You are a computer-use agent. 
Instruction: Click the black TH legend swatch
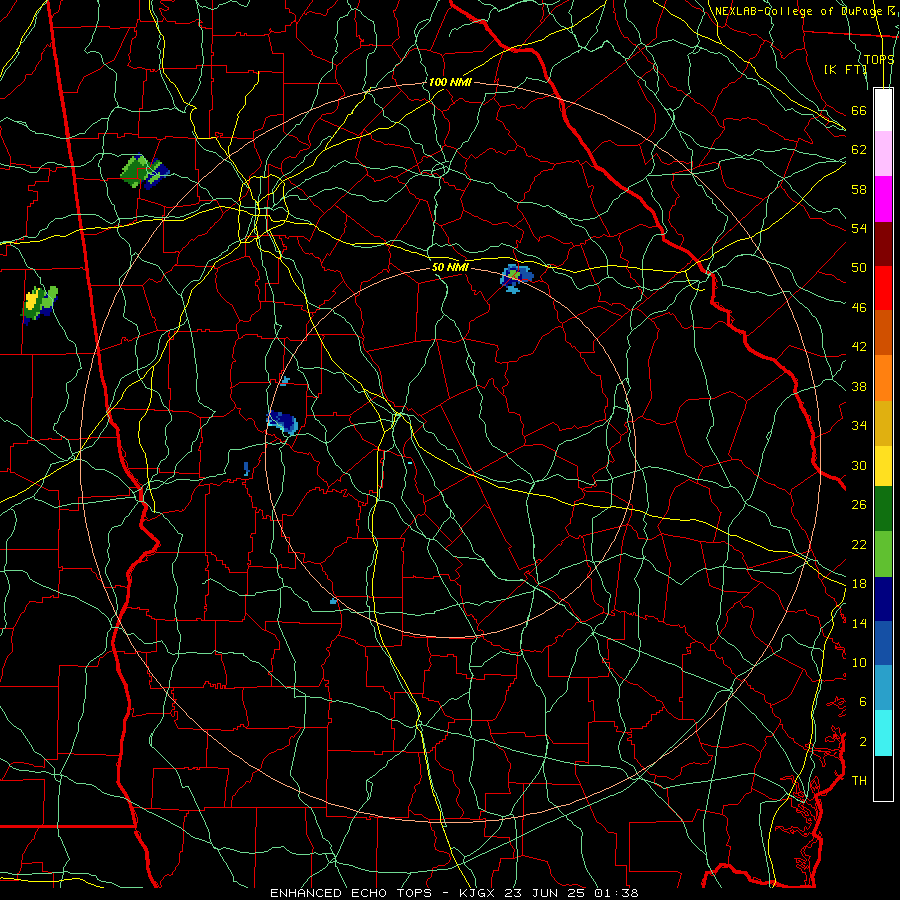pyautogui.click(x=883, y=778)
